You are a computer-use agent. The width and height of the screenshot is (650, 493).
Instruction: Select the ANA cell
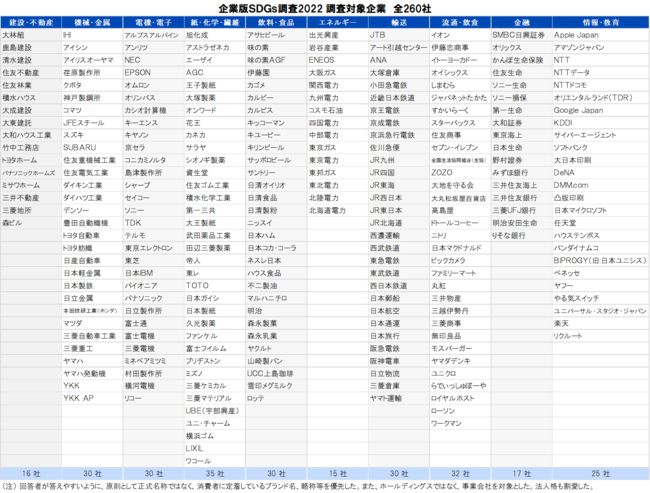399,60
